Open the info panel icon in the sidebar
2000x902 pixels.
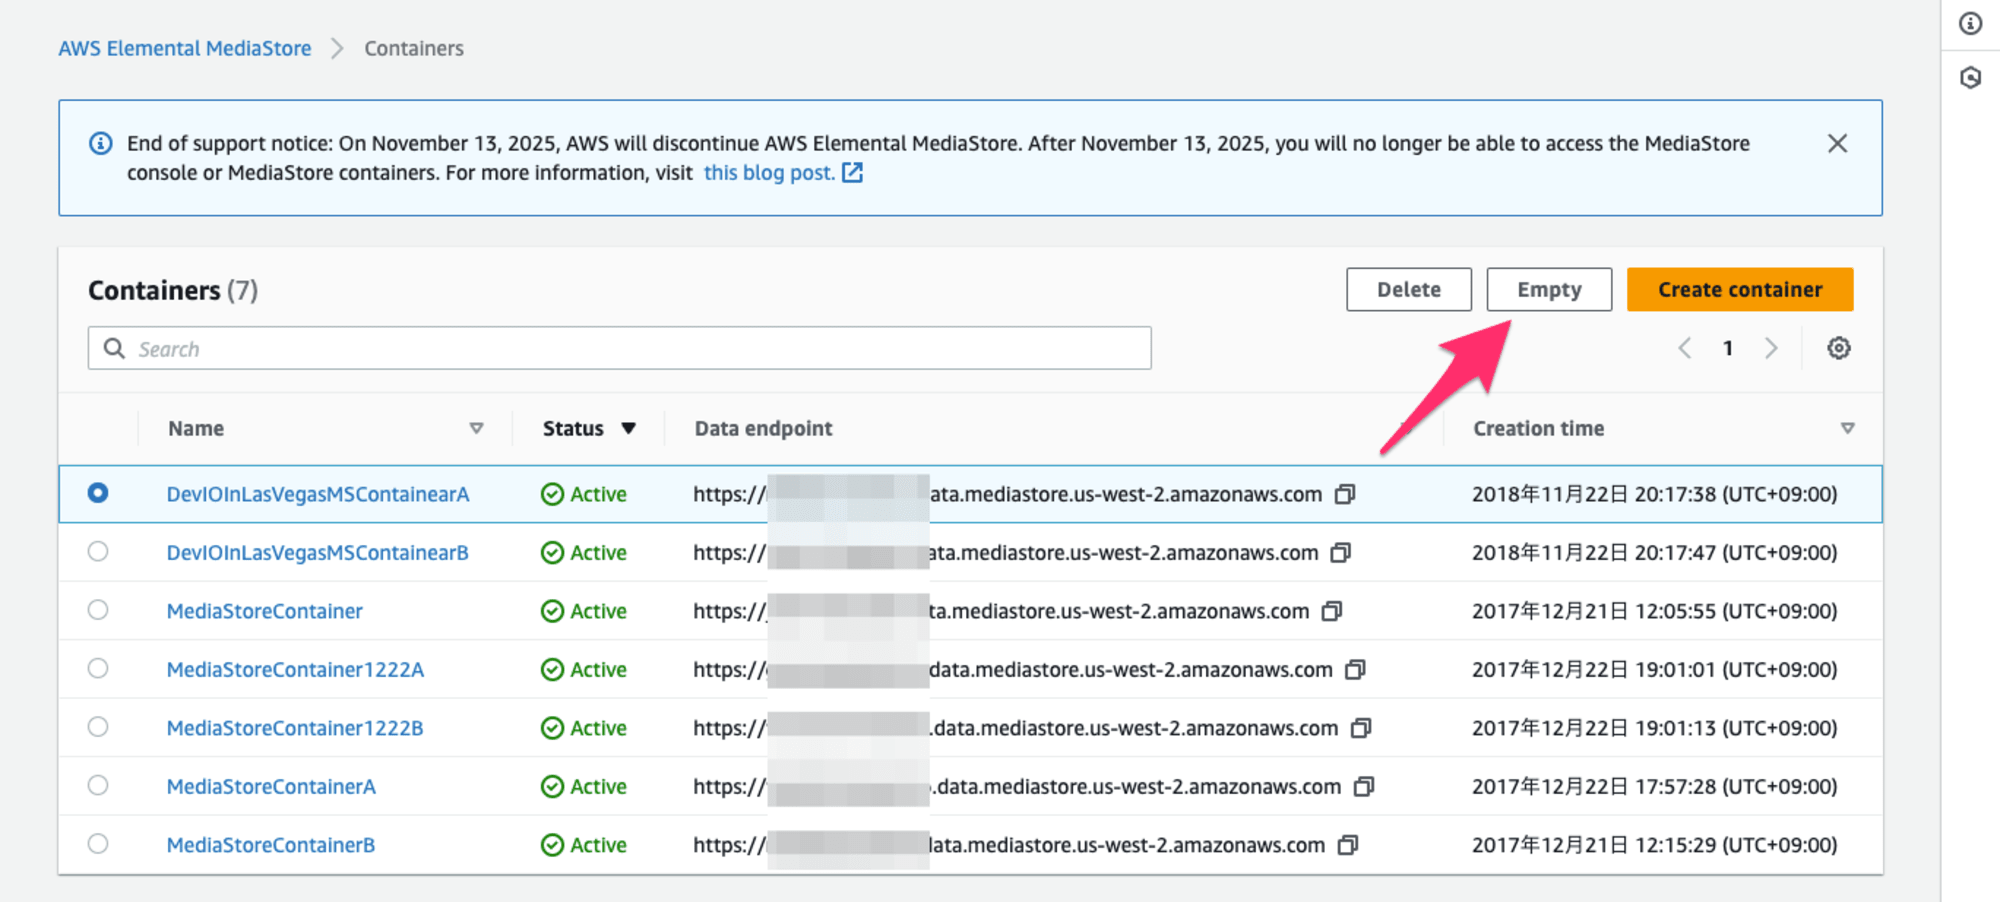(1971, 23)
